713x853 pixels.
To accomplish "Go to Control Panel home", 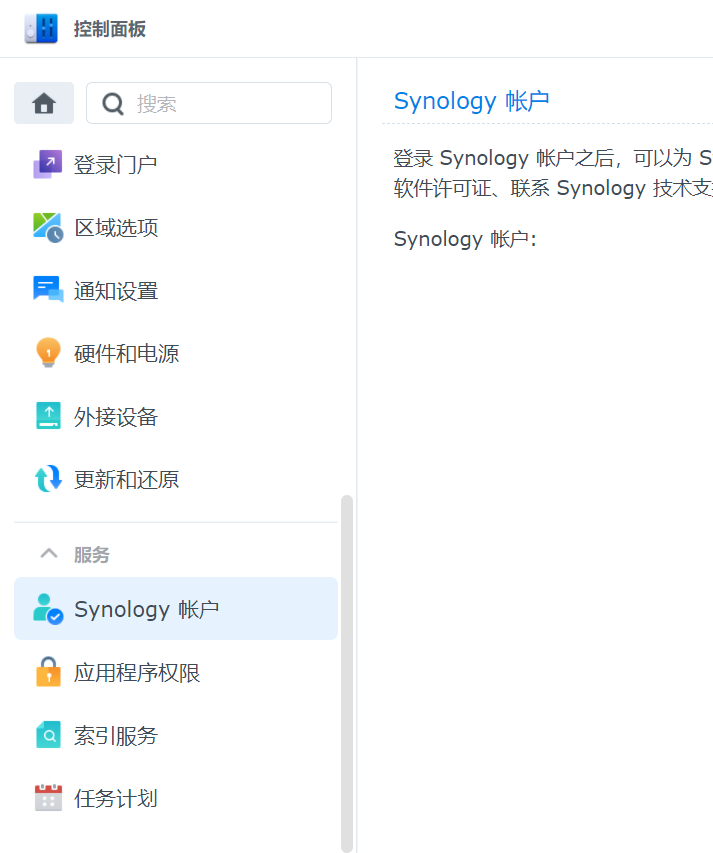I will pyautogui.click(x=44, y=103).
